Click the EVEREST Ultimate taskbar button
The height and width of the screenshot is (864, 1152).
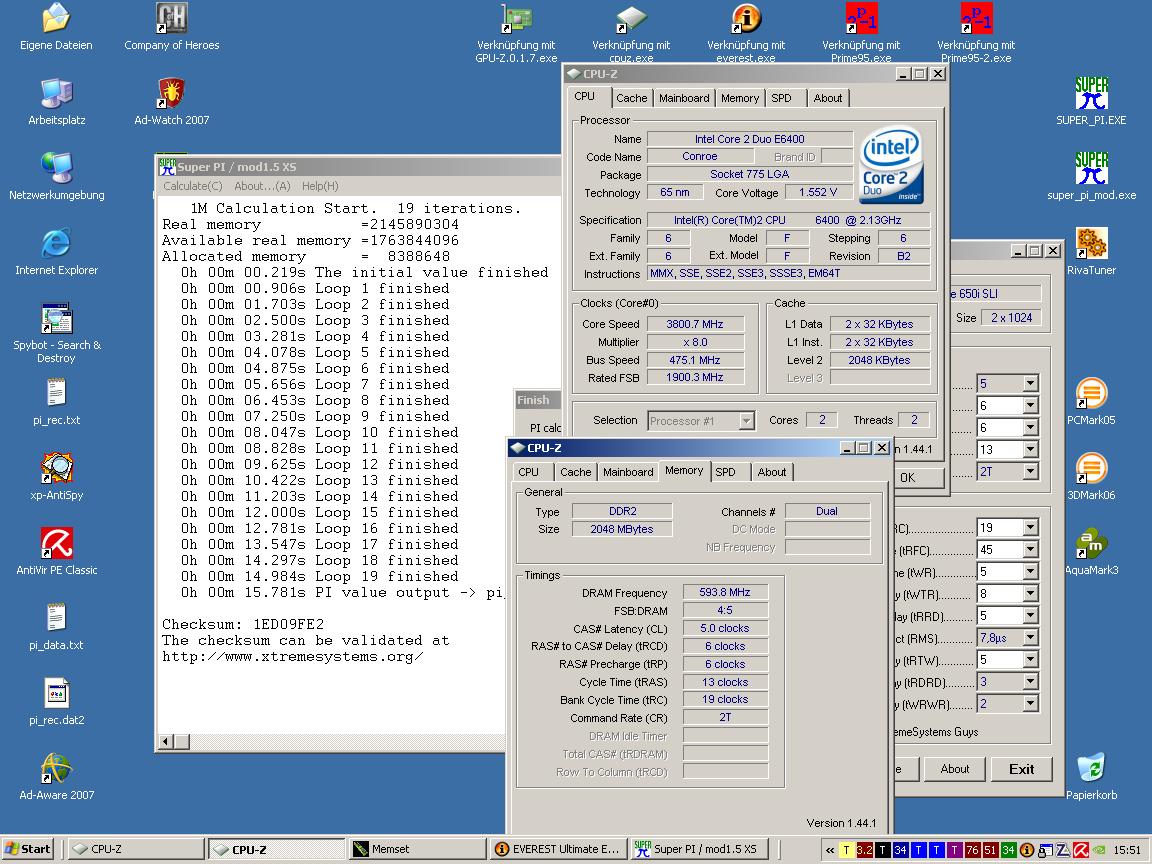coord(558,849)
